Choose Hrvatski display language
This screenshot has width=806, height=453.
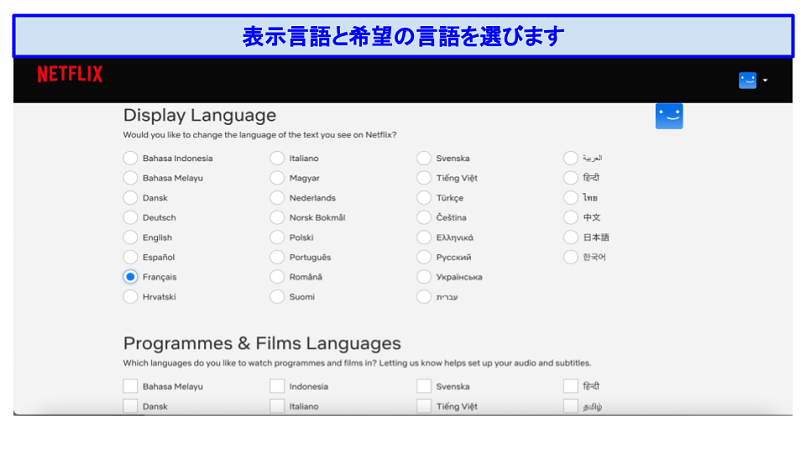[x=131, y=297]
